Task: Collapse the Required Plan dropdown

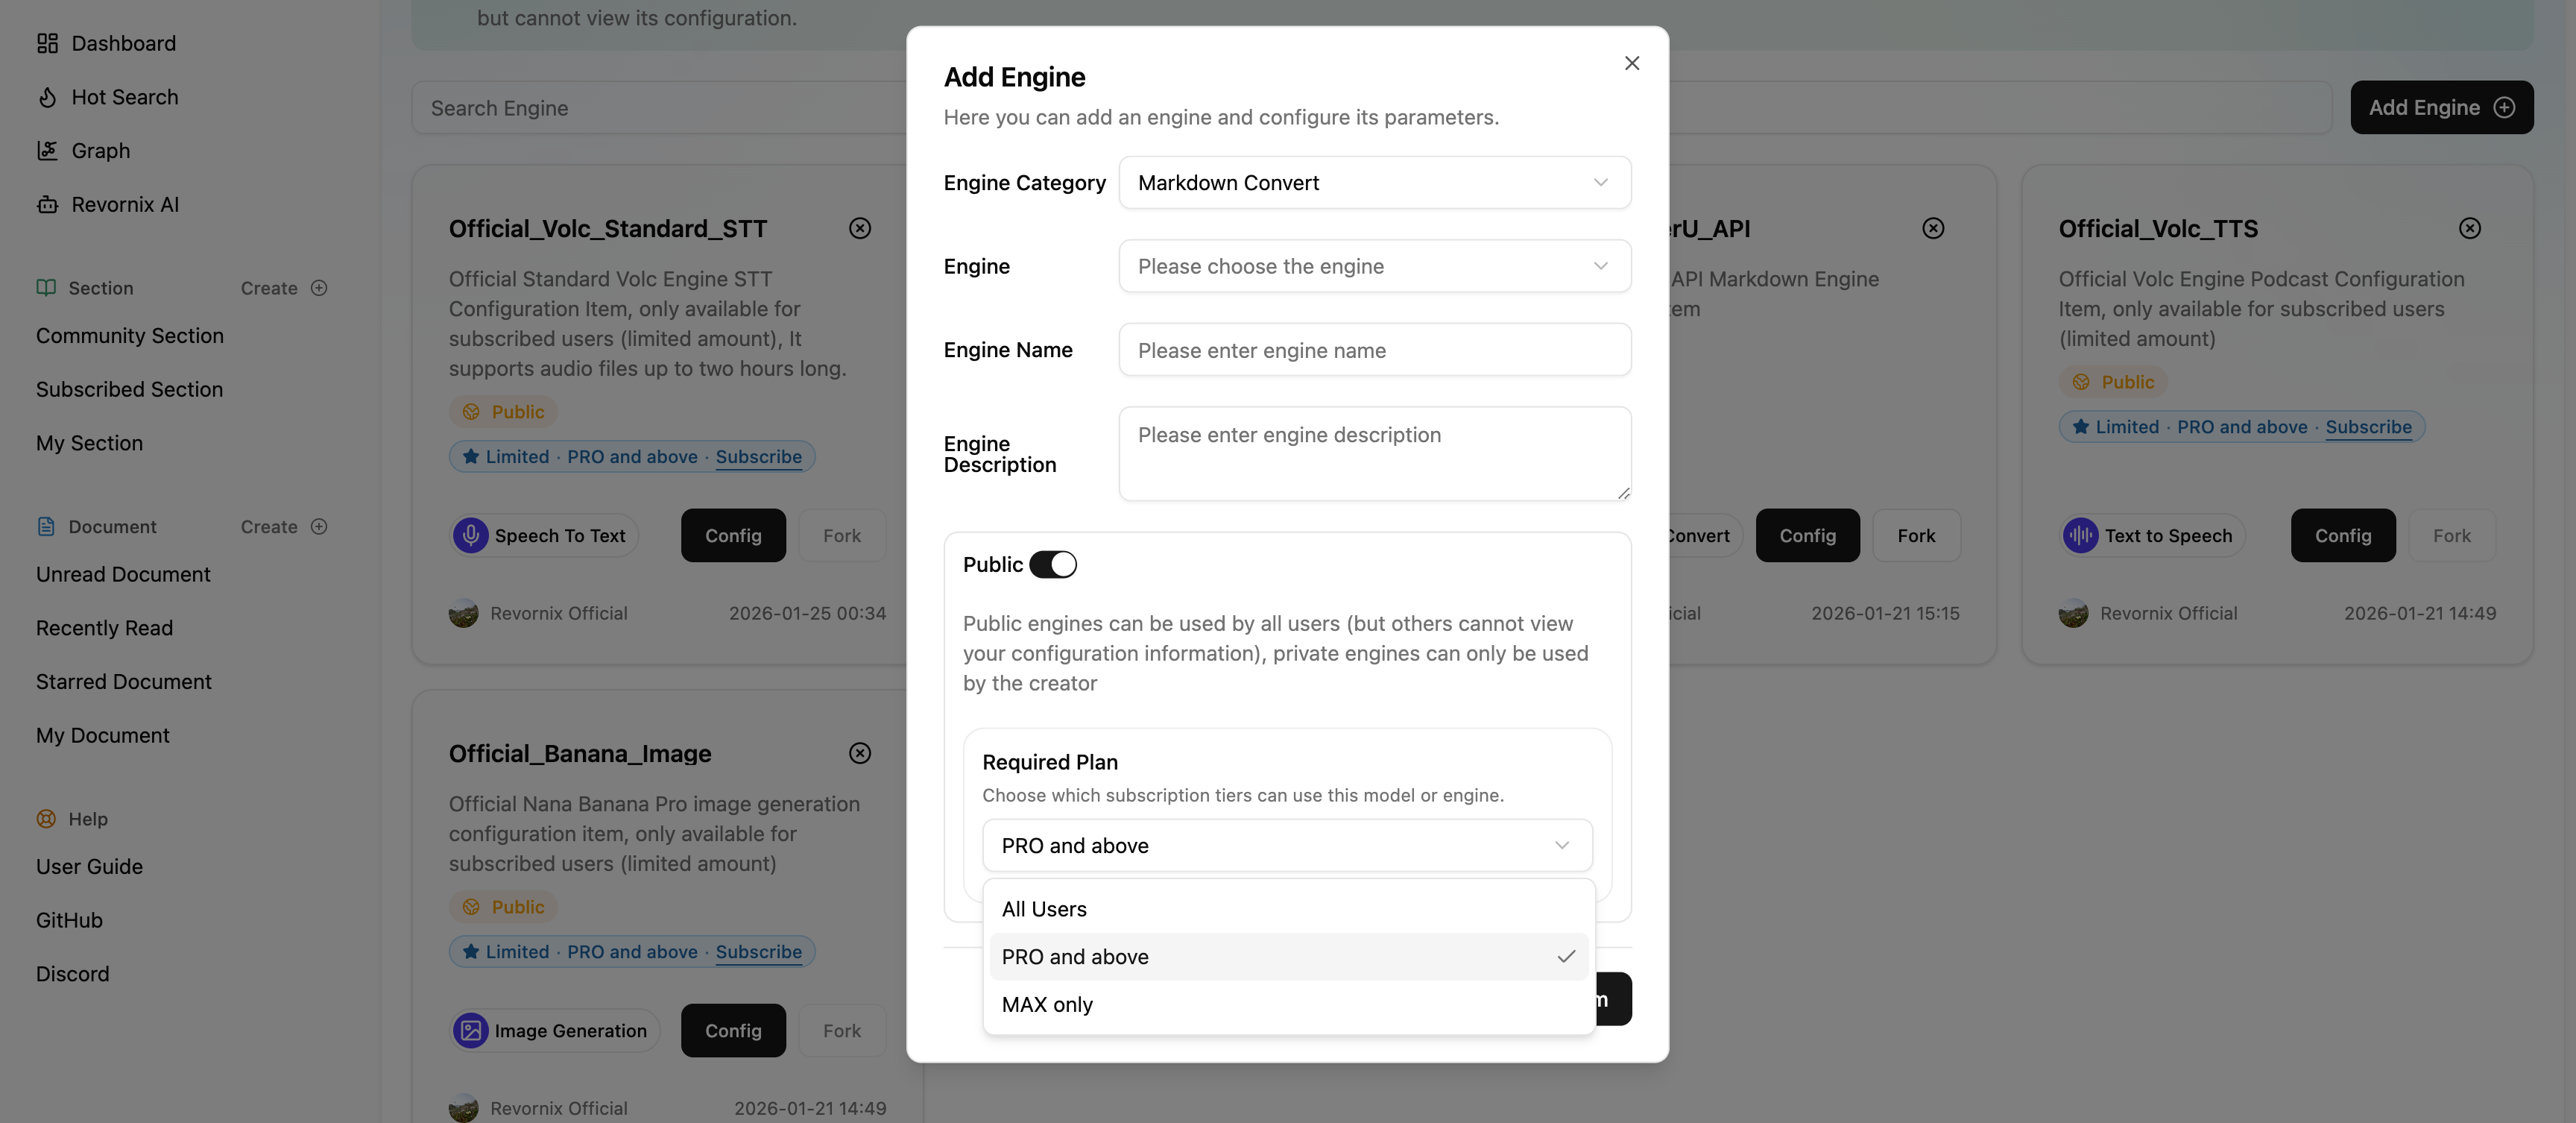Action: coord(1286,846)
